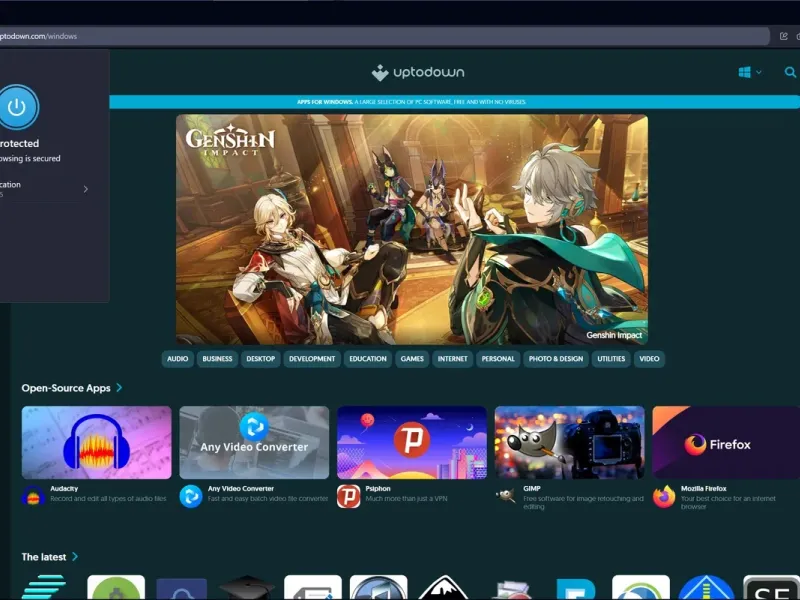Click the share icon in address bar
This screenshot has height=600, width=800.
(x=784, y=36)
